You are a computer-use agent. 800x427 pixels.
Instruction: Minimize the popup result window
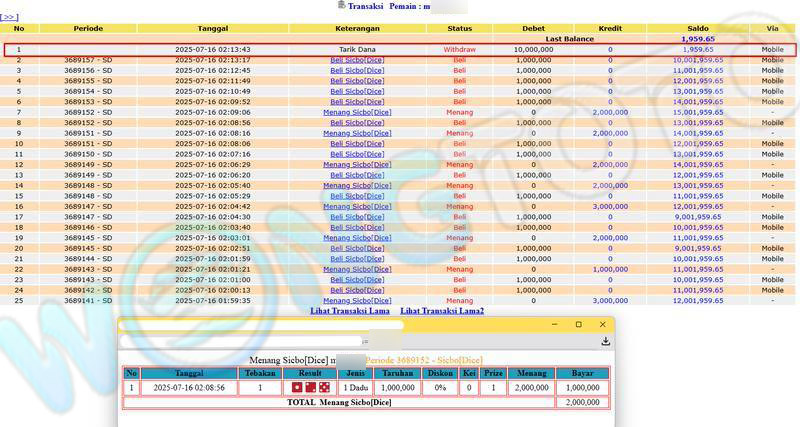coord(554,324)
